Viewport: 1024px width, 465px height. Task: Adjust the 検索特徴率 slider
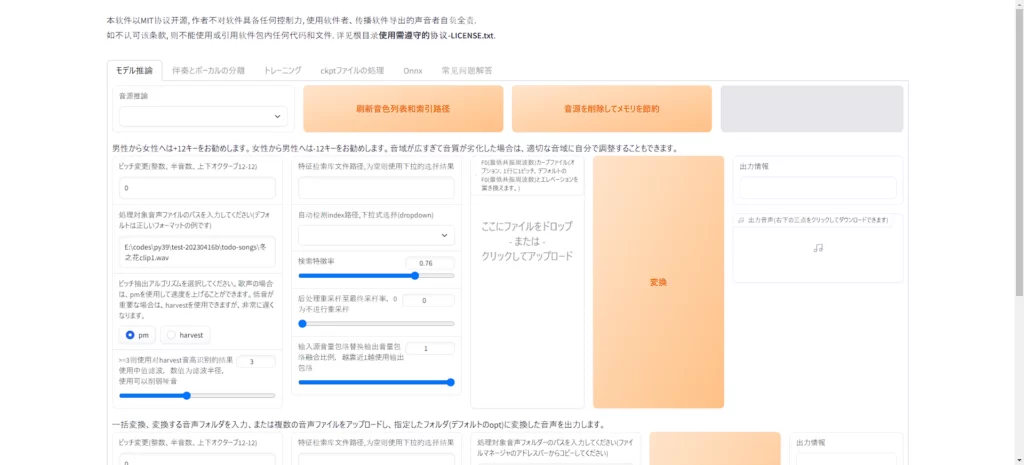pyautogui.click(x=375, y=276)
